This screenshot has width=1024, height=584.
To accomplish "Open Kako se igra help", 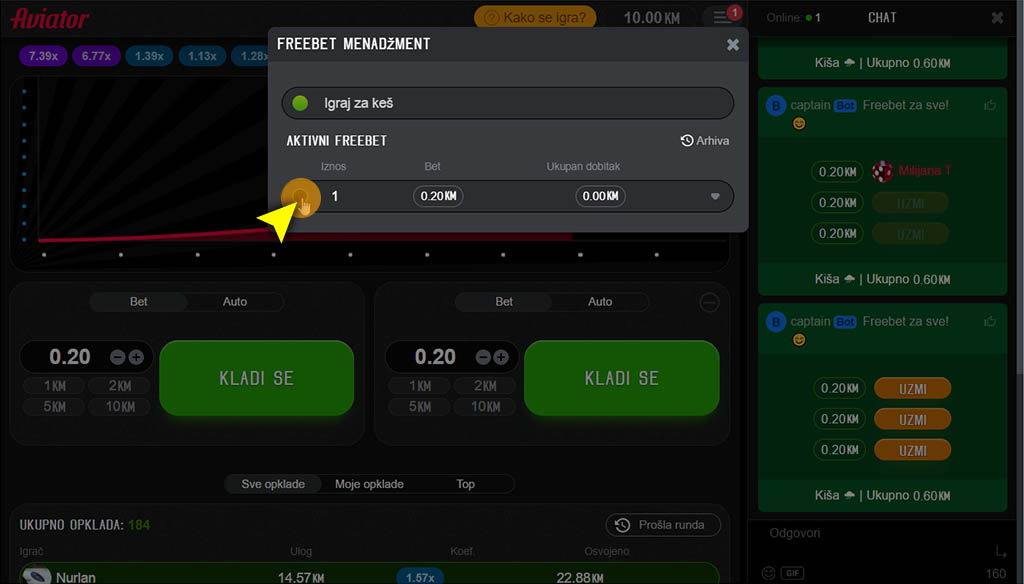I will click(x=536, y=17).
